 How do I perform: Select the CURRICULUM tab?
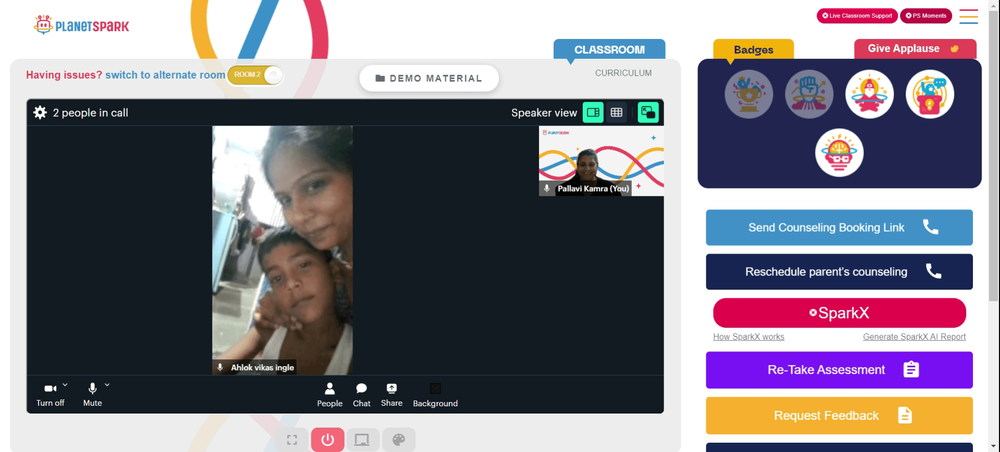tap(623, 73)
